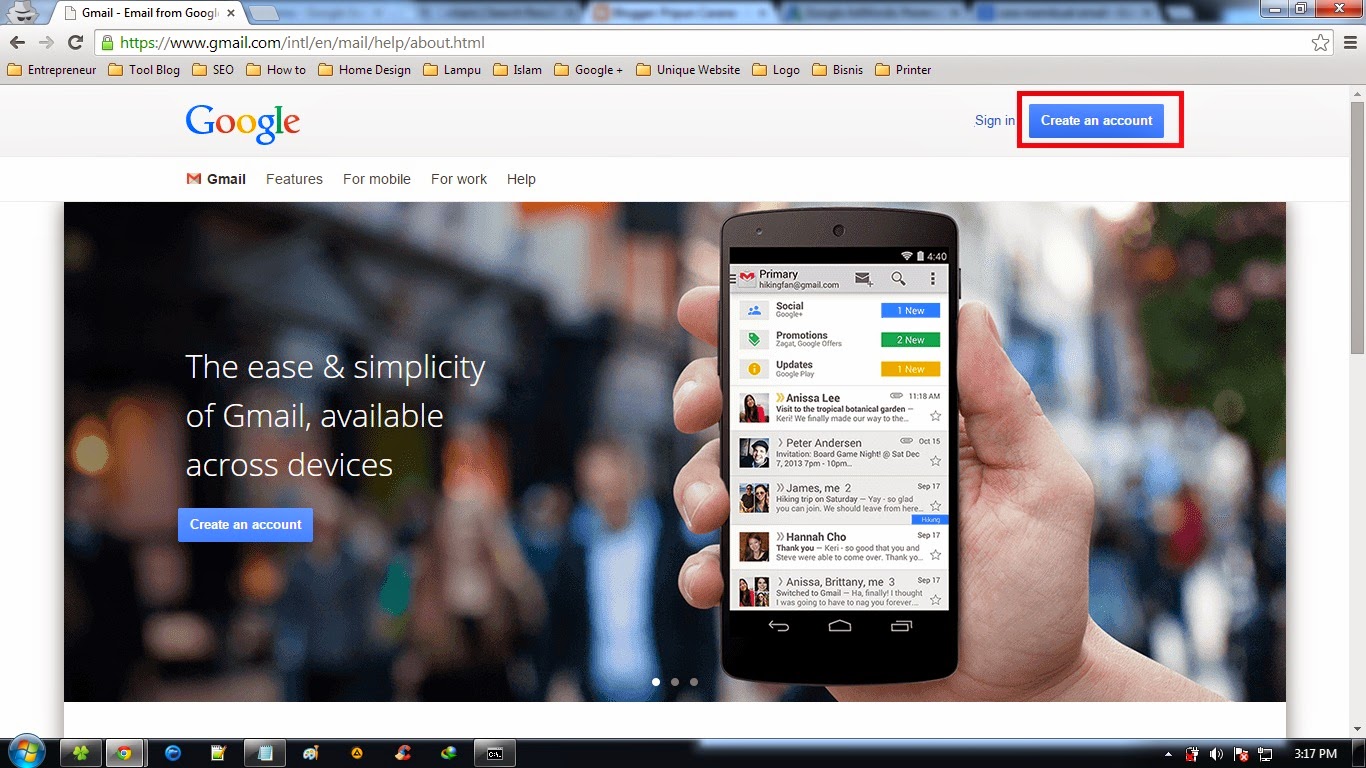The image size is (1366, 768).
Task: Open the Lampu bookmark folder
Action: 452,70
